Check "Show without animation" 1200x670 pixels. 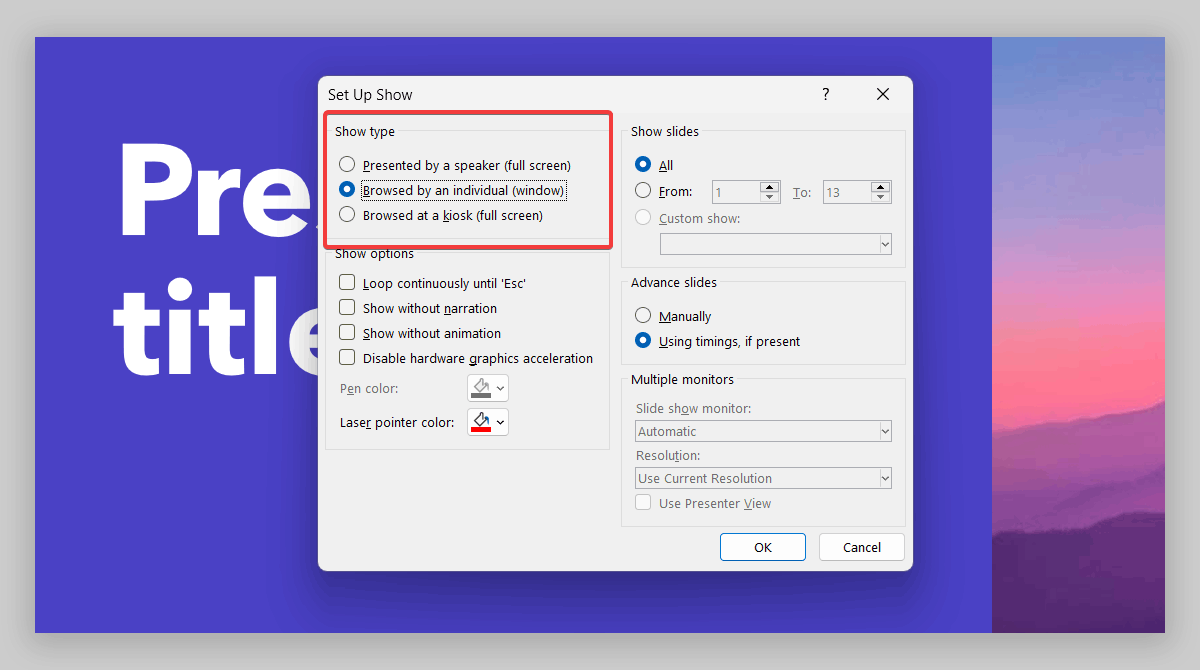coord(347,332)
